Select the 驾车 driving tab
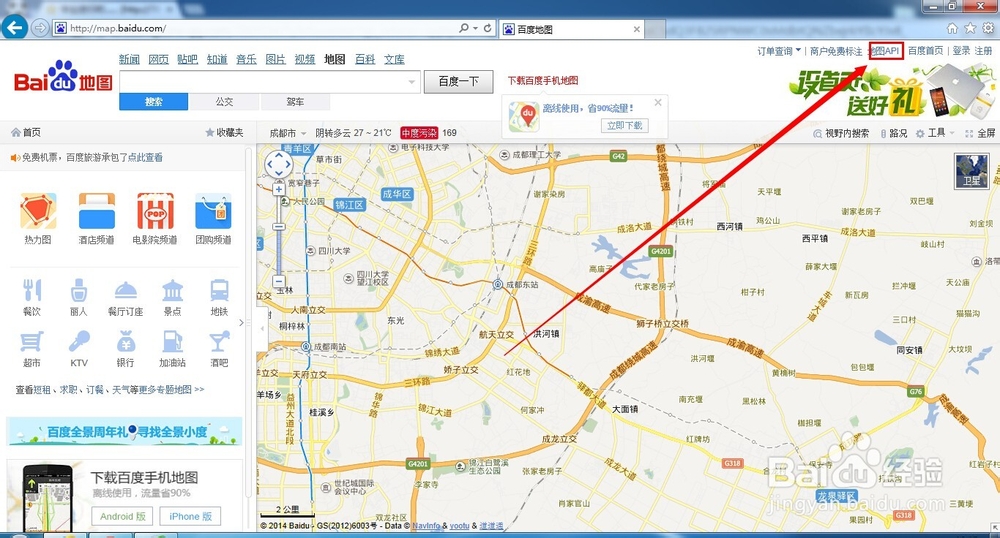Image resolution: width=1000 pixels, height=538 pixels. [295, 101]
